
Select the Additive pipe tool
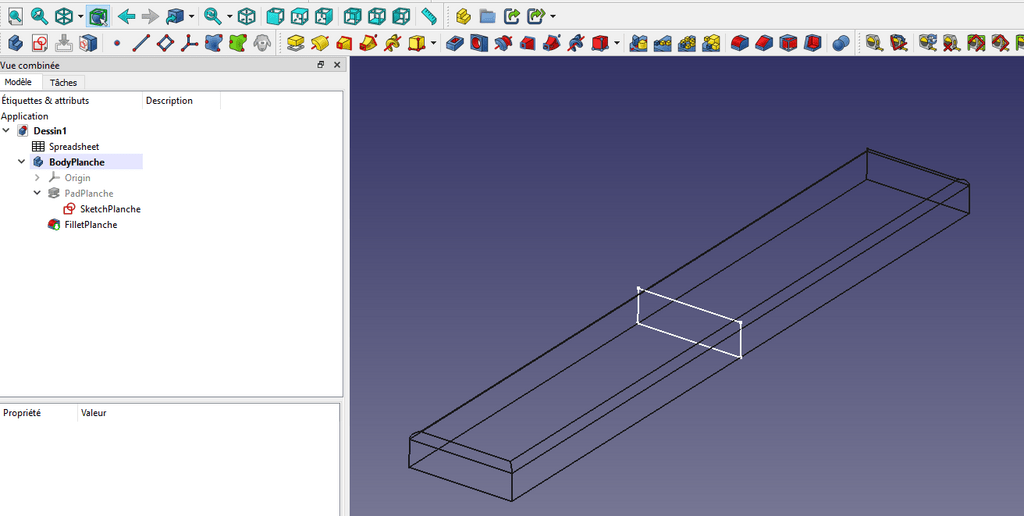[368, 43]
